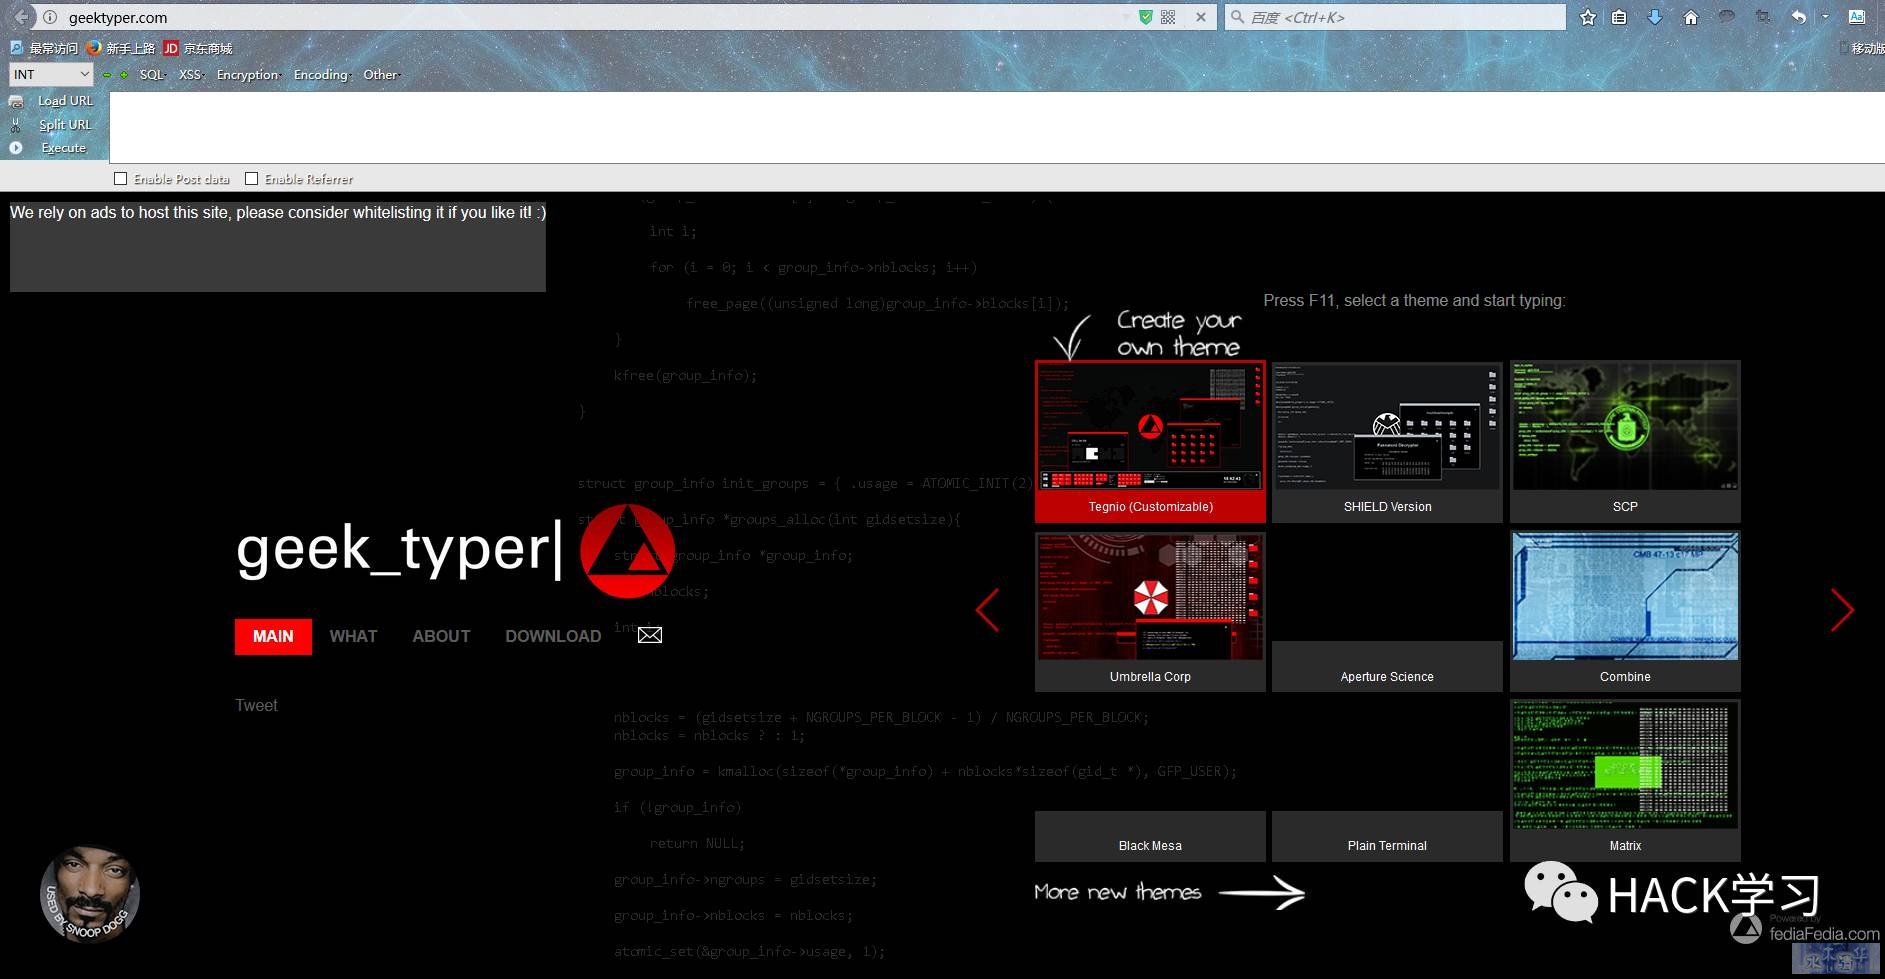Open the 最常访问 bookmark
Image resolution: width=1885 pixels, height=979 pixels.
(x=44, y=48)
